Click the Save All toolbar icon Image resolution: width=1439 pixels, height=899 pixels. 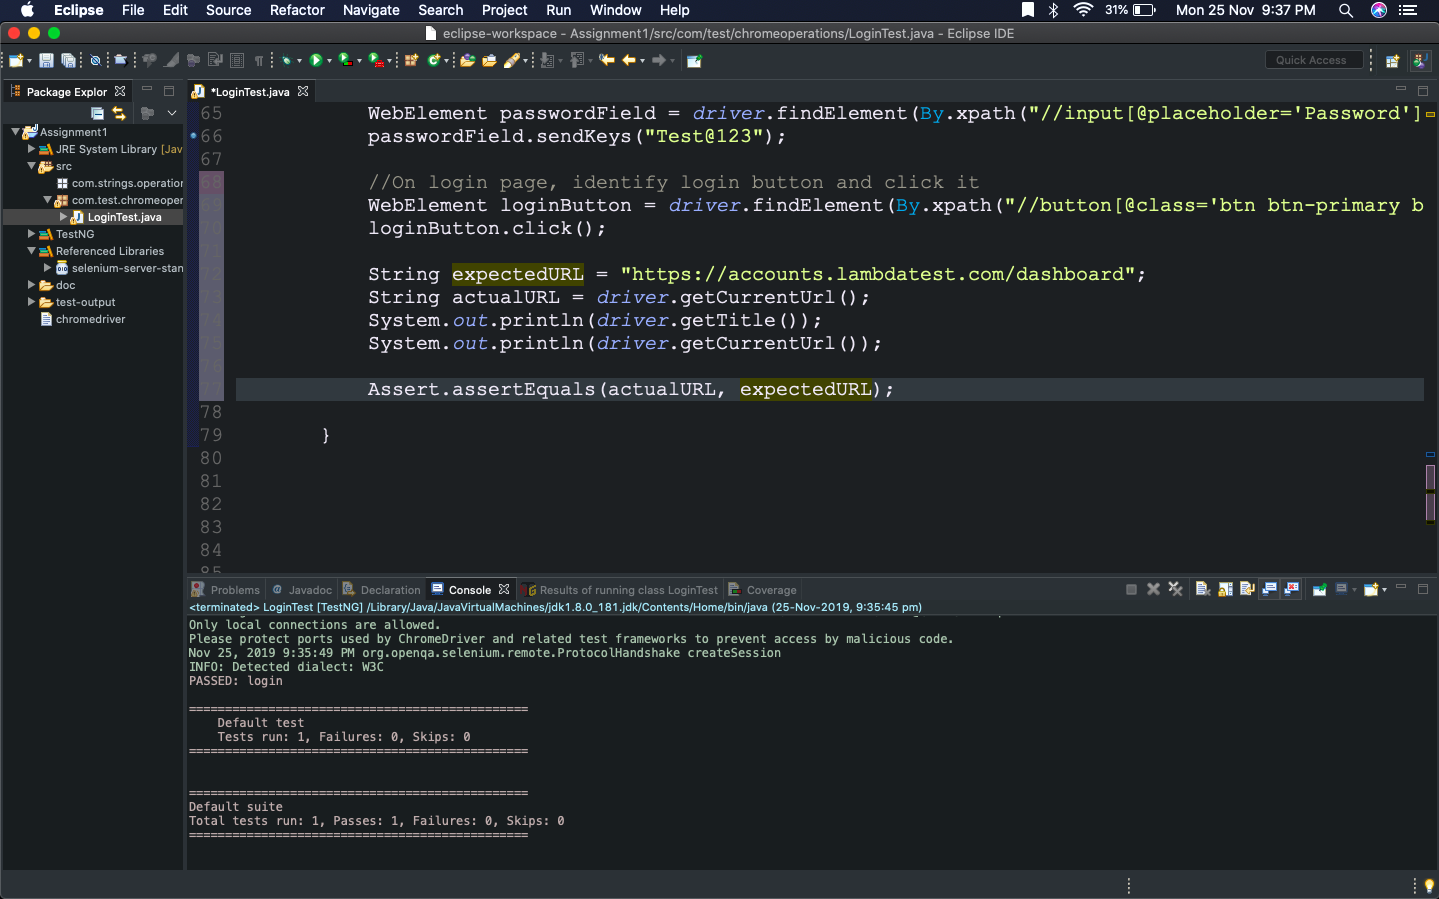68,61
